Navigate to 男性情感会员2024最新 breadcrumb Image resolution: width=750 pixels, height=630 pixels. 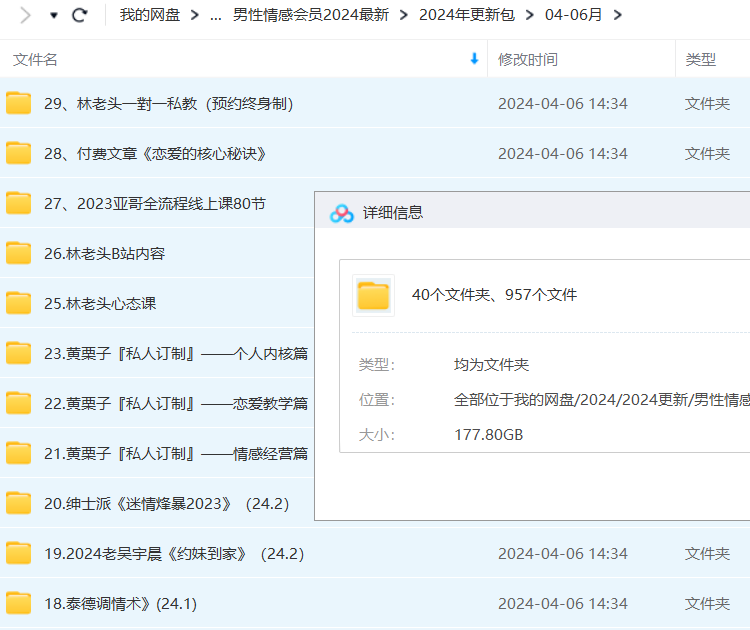(x=310, y=15)
